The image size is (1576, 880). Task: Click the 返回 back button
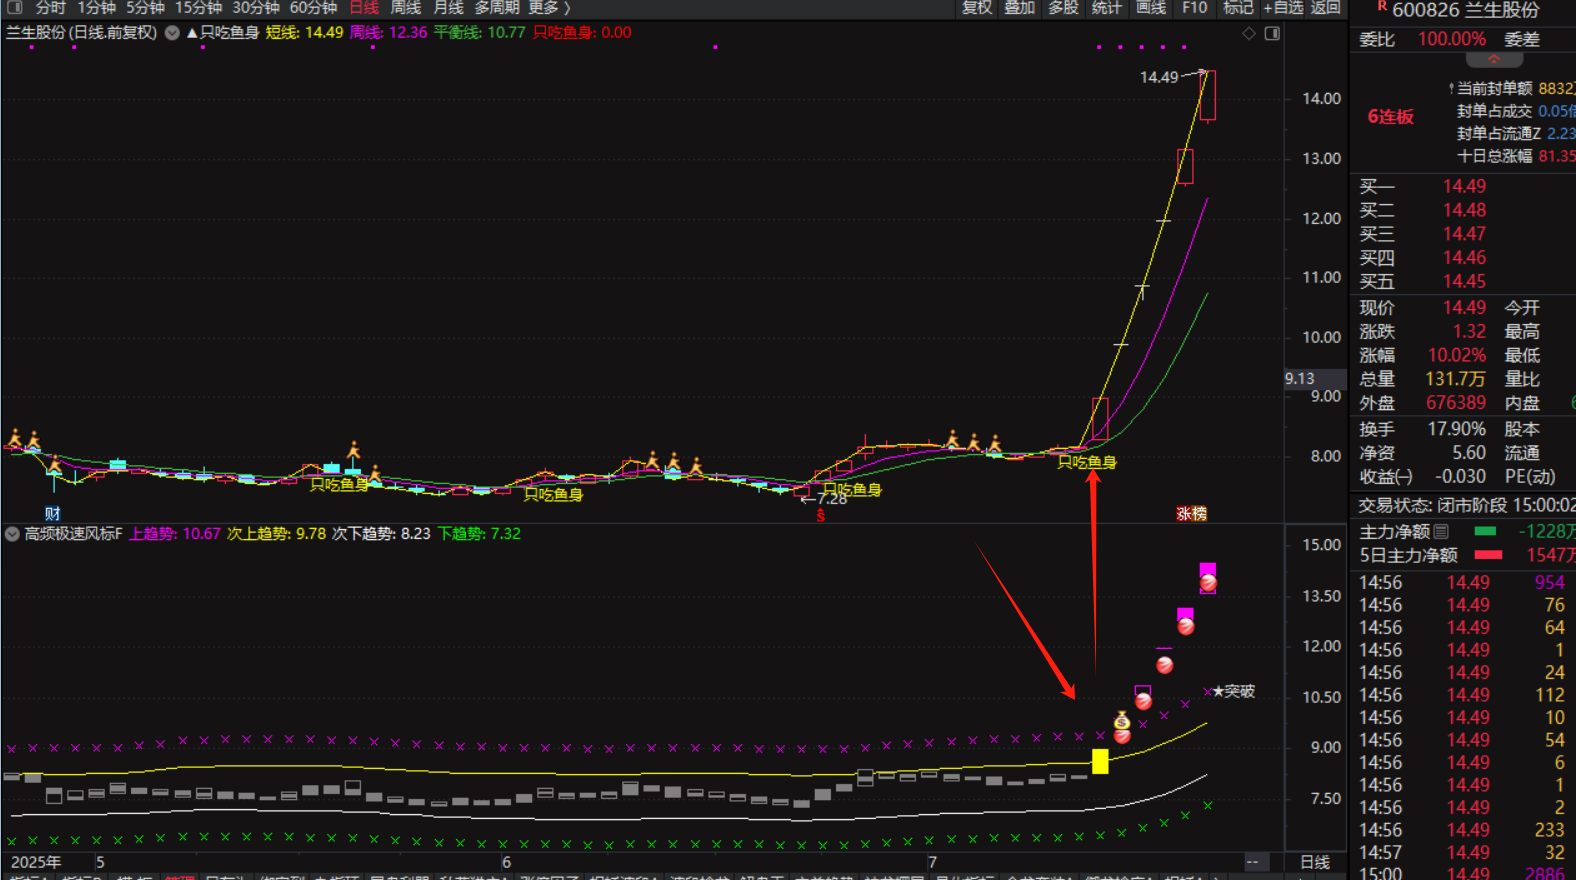coord(1326,7)
